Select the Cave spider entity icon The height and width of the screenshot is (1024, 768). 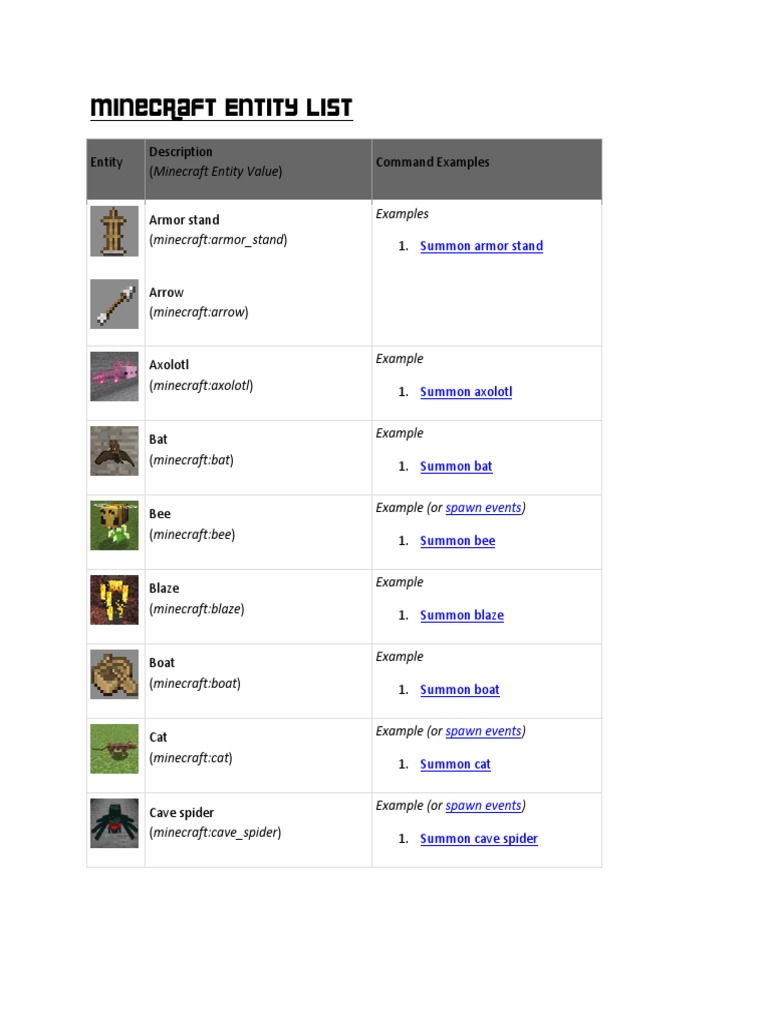[x=114, y=823]
